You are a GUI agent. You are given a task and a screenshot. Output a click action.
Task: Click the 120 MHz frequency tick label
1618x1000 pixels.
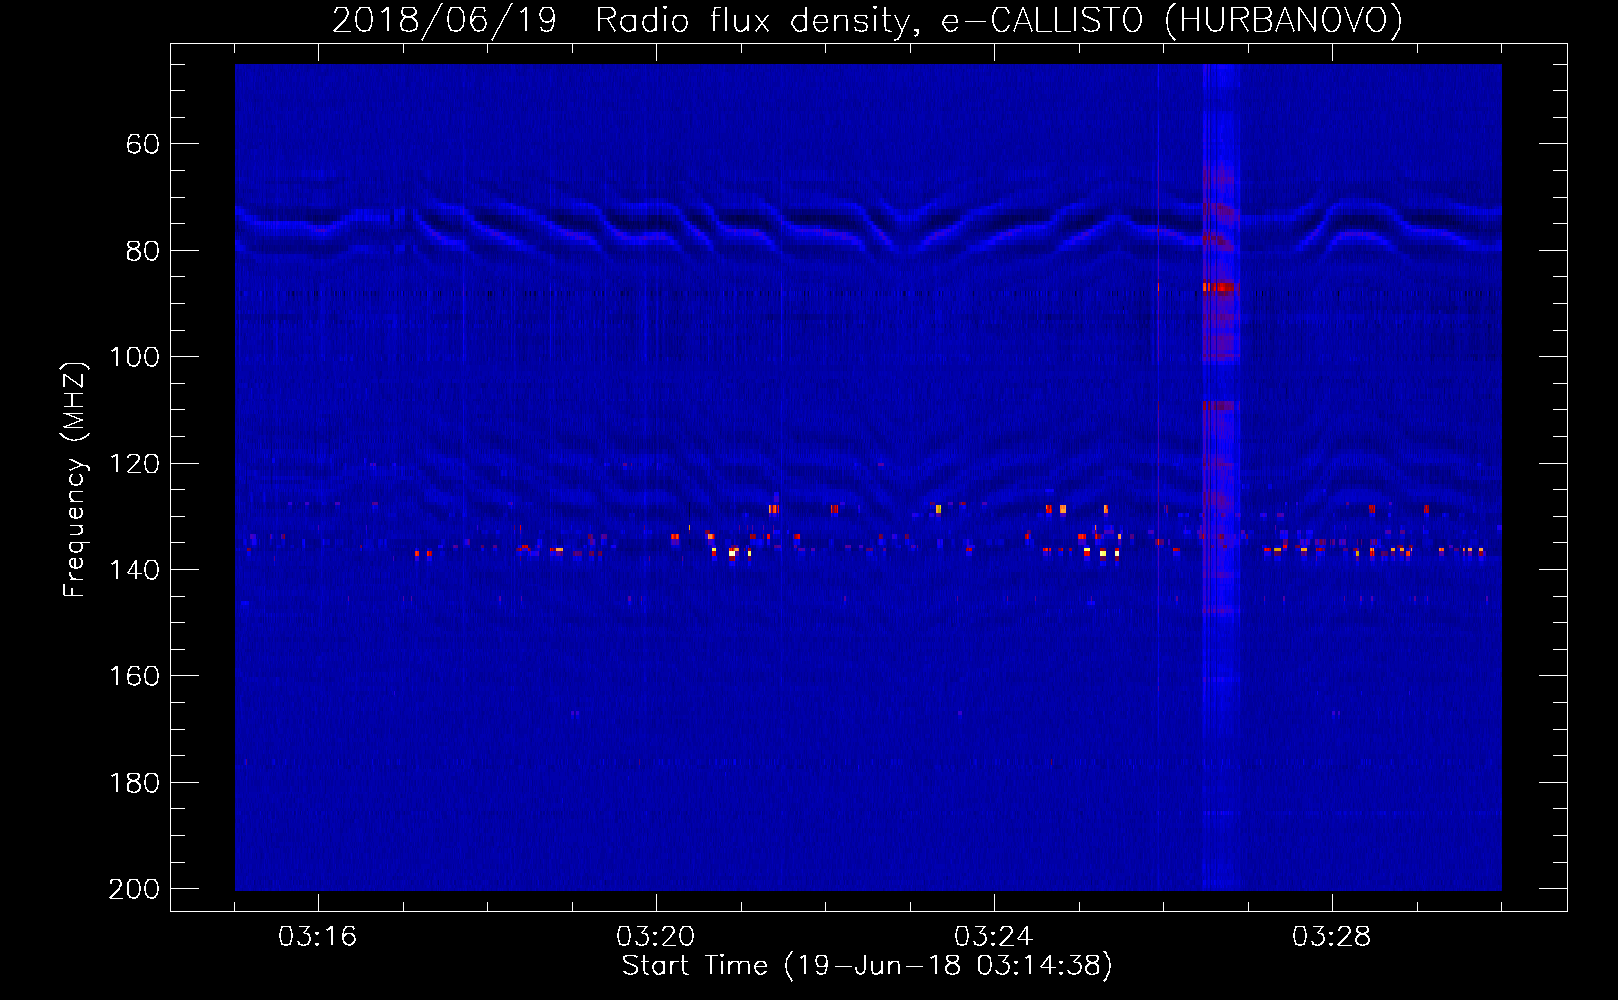pyautogui.click(x=134, y=463)
